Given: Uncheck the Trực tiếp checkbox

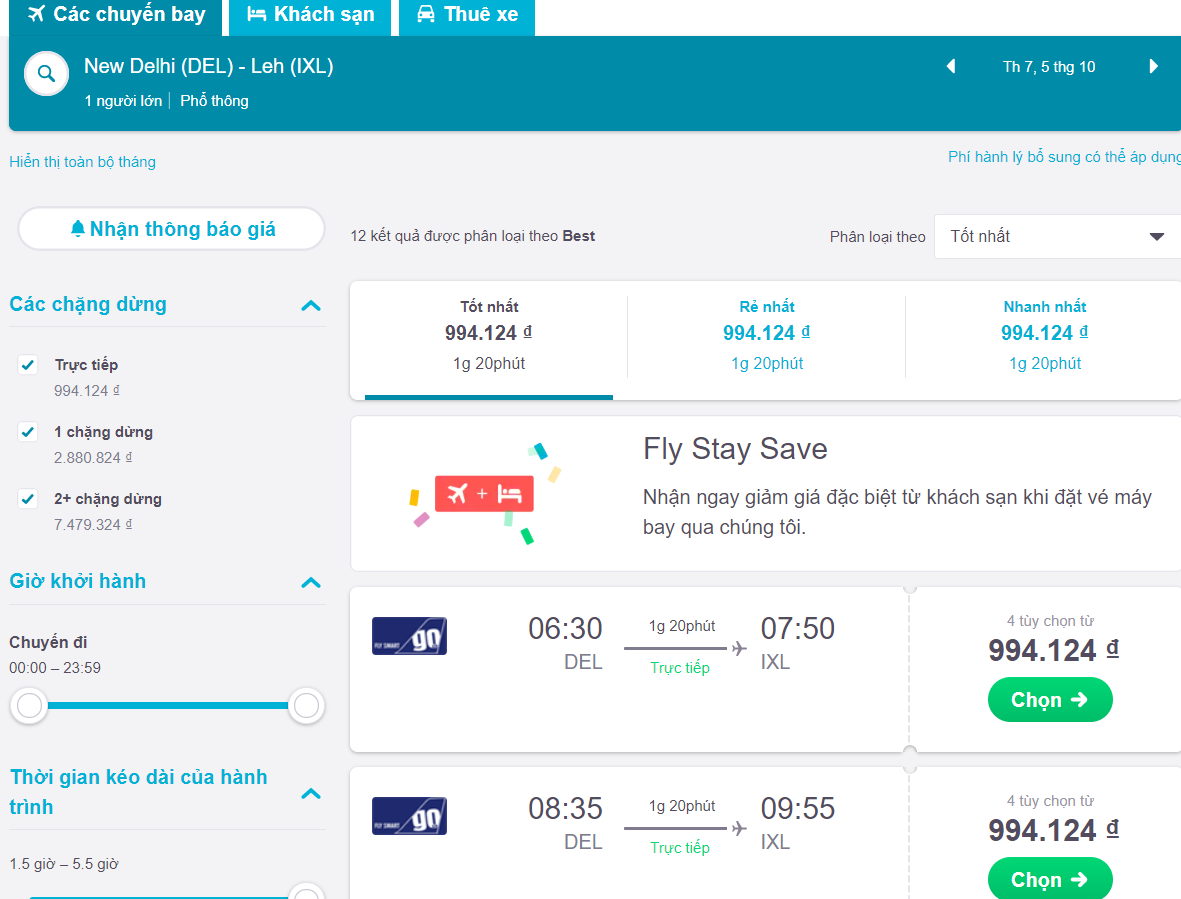Looking at the screenshot, I should [28, 365].
